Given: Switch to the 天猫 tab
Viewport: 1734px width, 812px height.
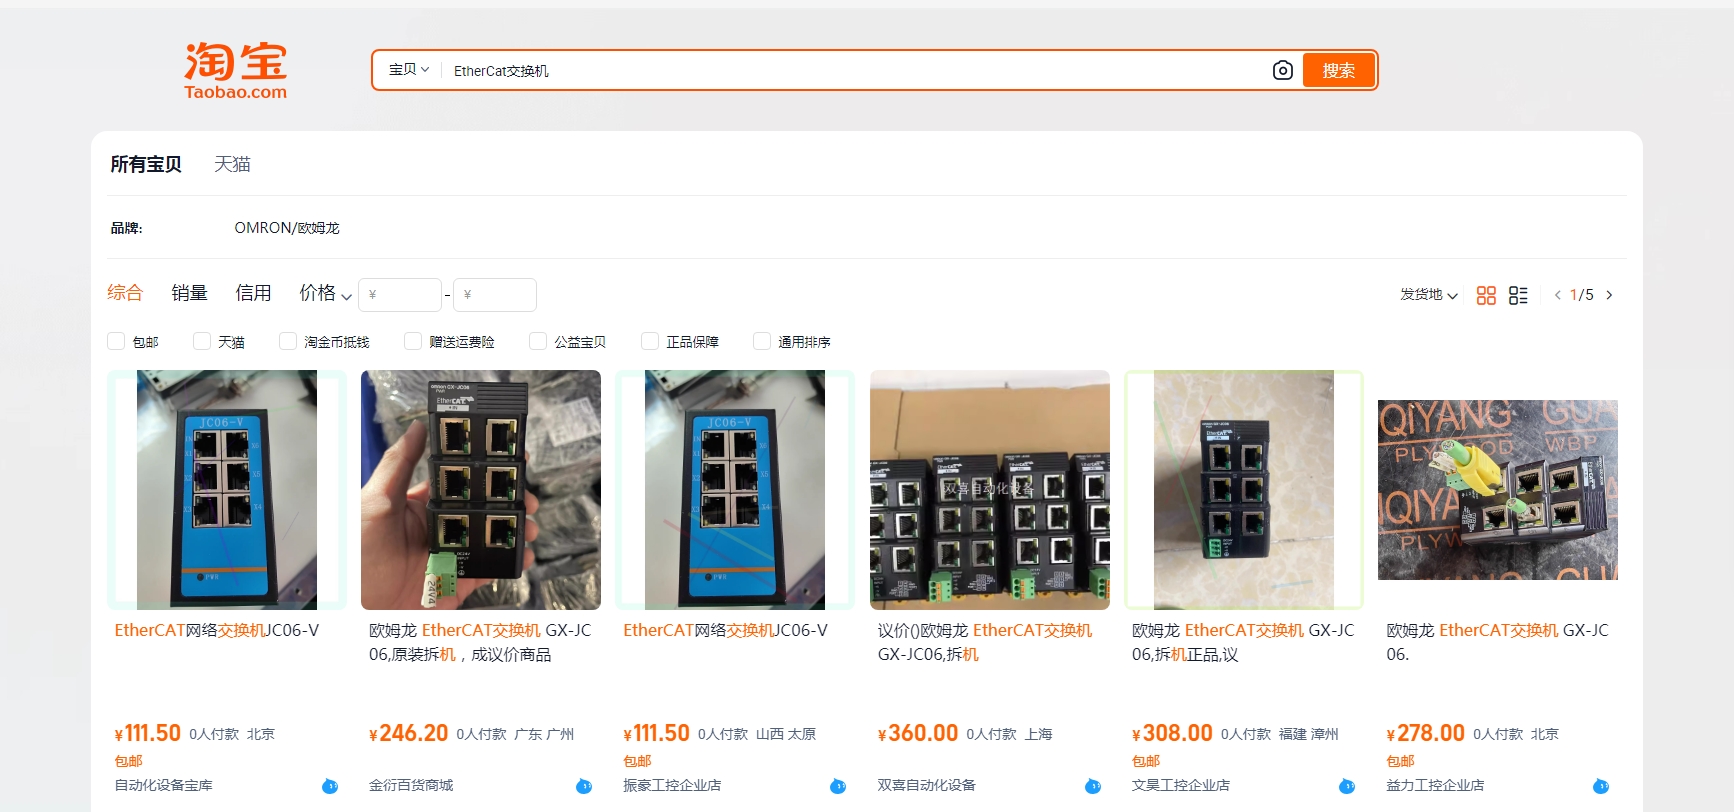Looking at the screenshot, I should point(232,164).
